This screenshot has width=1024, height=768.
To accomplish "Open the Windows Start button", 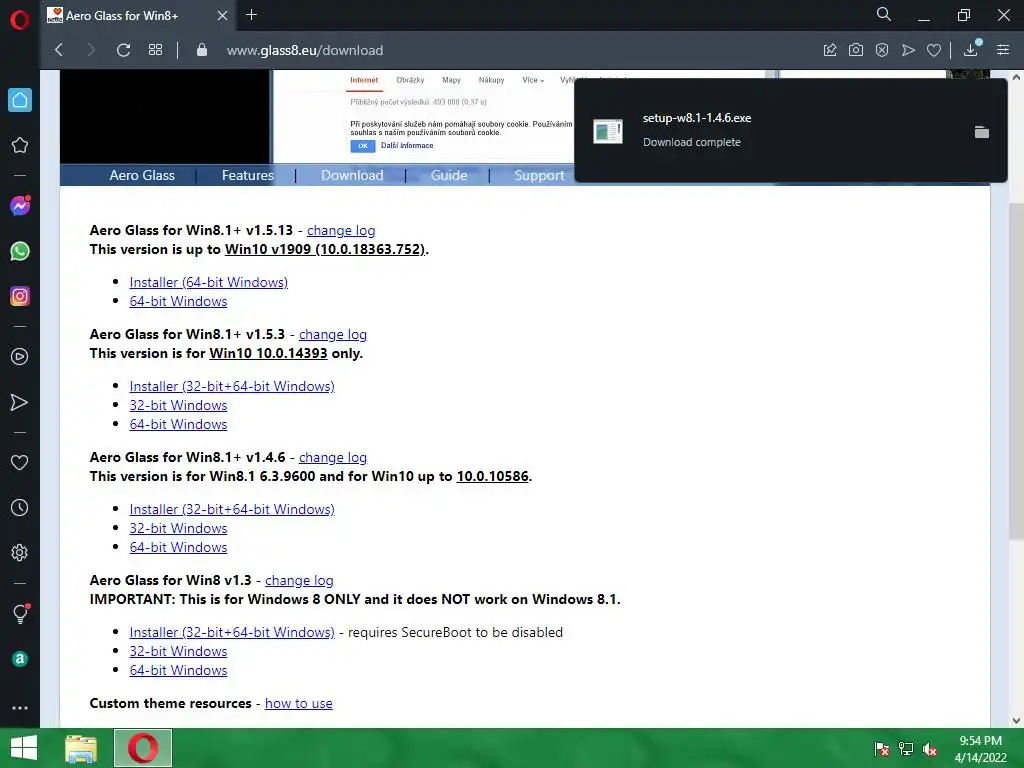I will [x=24, y=748].
